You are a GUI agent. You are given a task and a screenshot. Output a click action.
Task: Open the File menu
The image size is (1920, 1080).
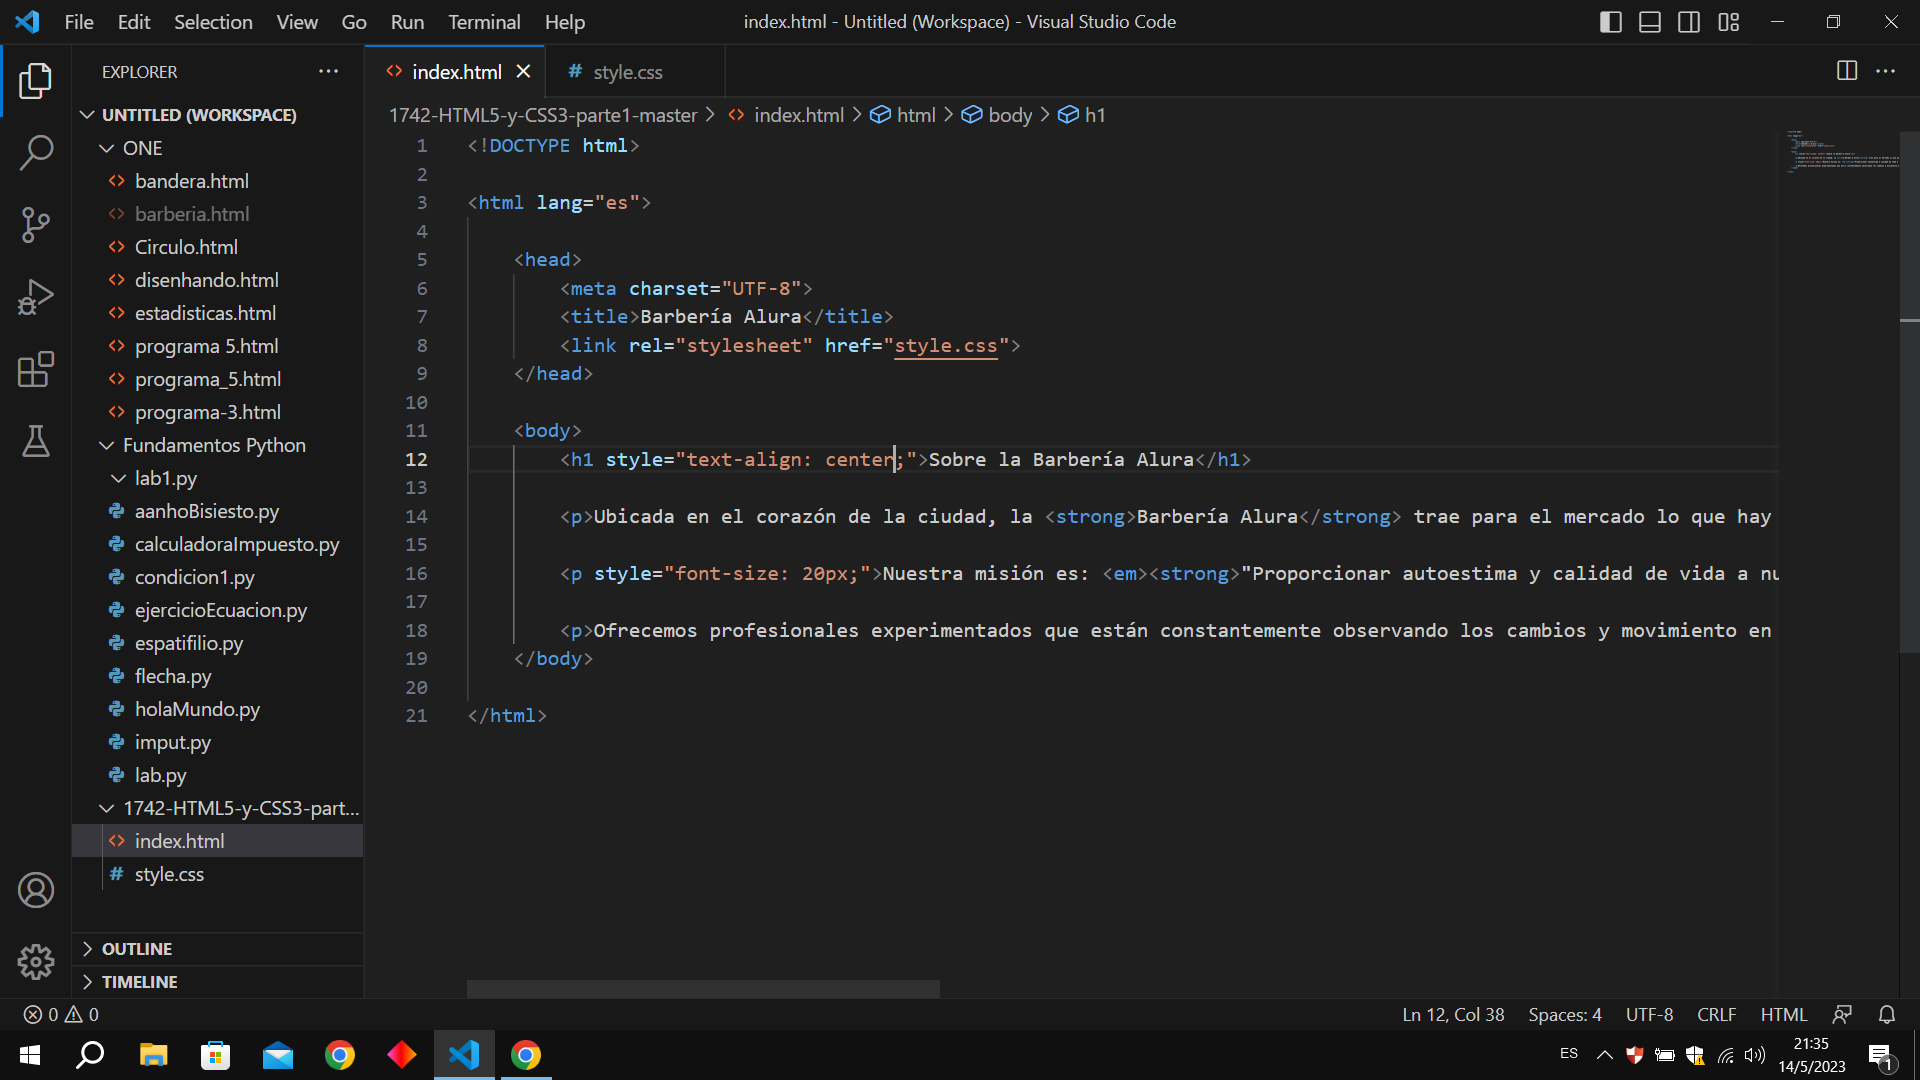coord(79,22)
